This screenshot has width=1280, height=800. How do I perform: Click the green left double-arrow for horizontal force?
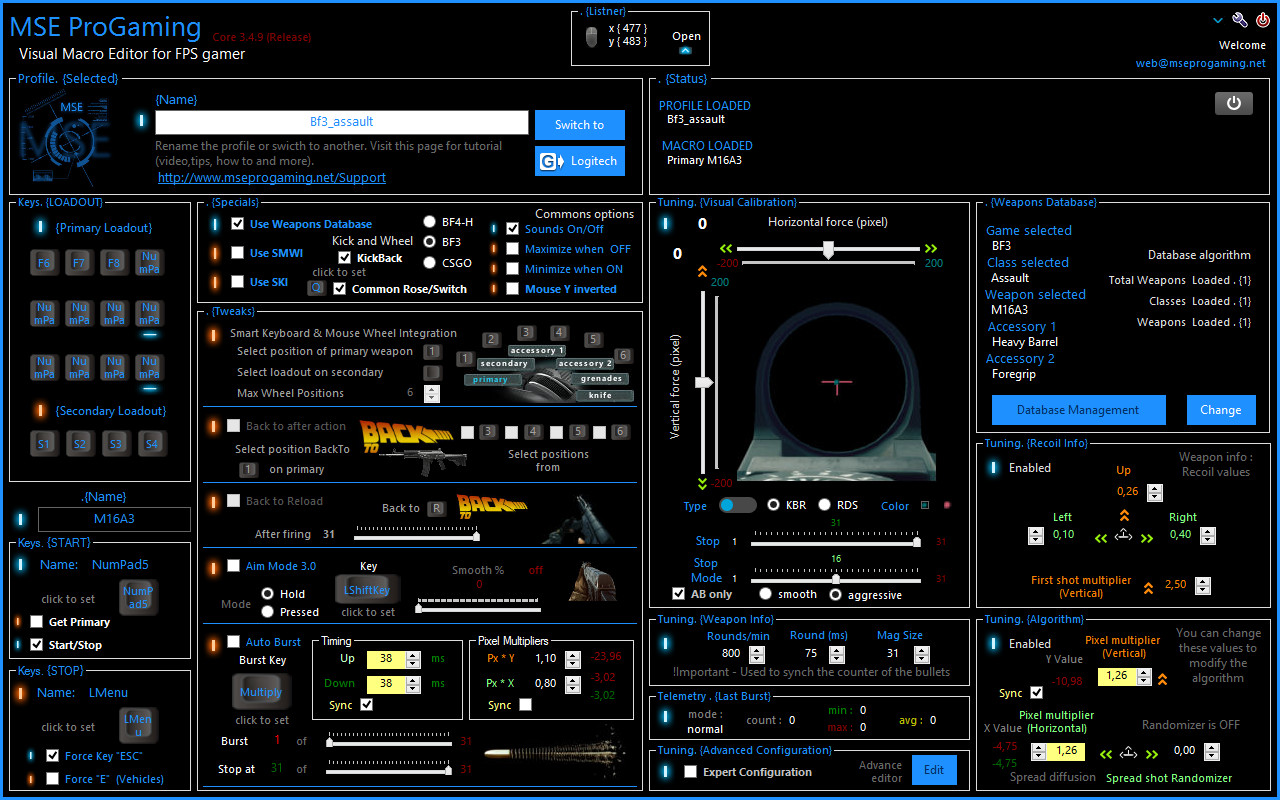728,248
